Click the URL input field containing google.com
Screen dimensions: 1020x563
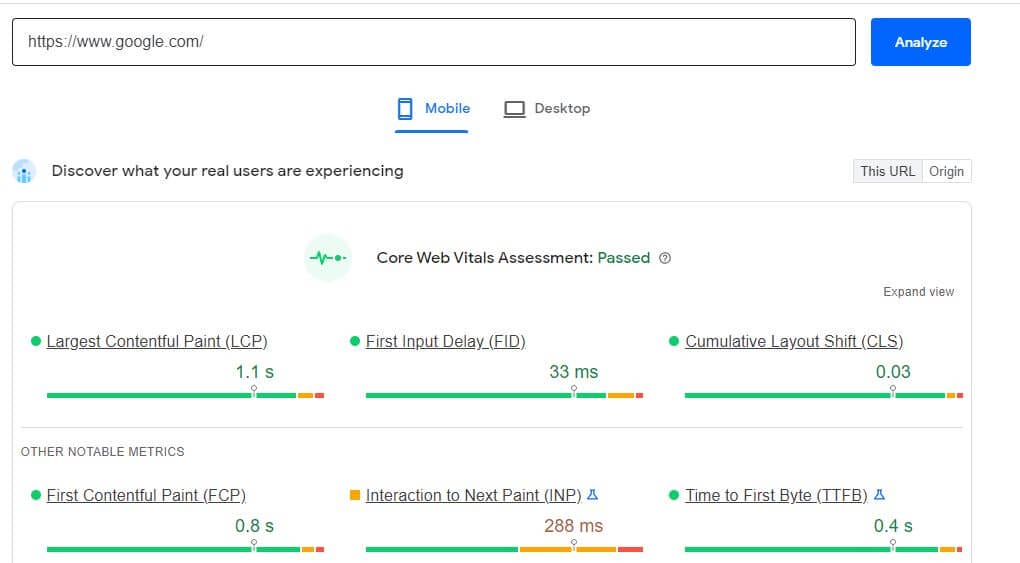pyautogui.click(x=434, y=42)
